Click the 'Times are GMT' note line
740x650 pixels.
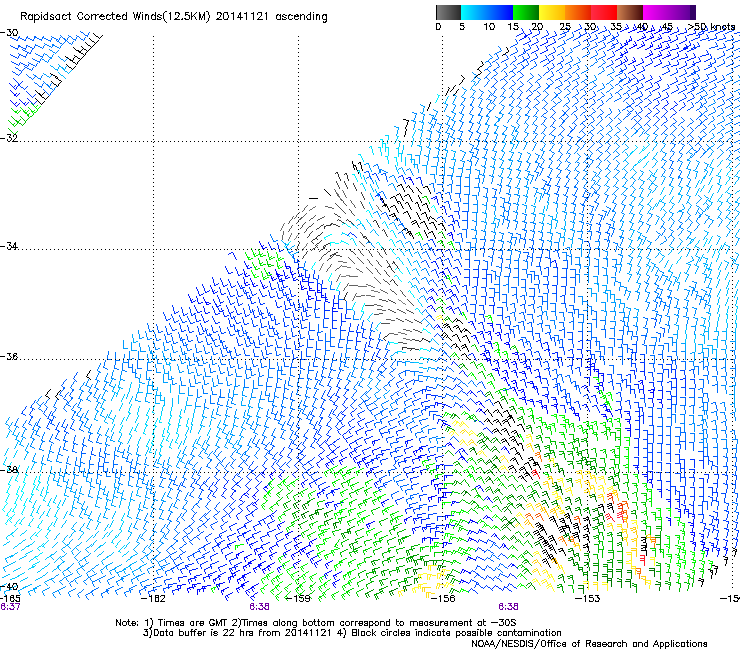tap(316, 623)
